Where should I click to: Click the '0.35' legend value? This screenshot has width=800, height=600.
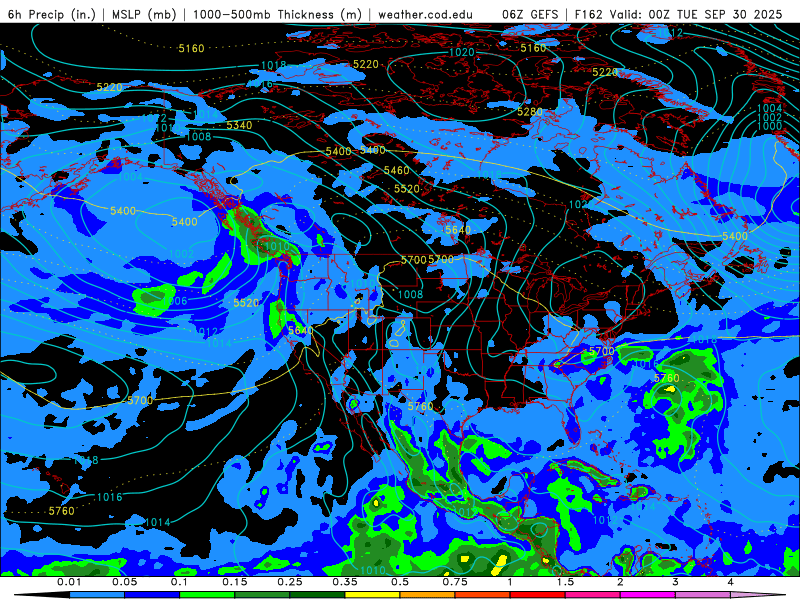tap(345, 582)
